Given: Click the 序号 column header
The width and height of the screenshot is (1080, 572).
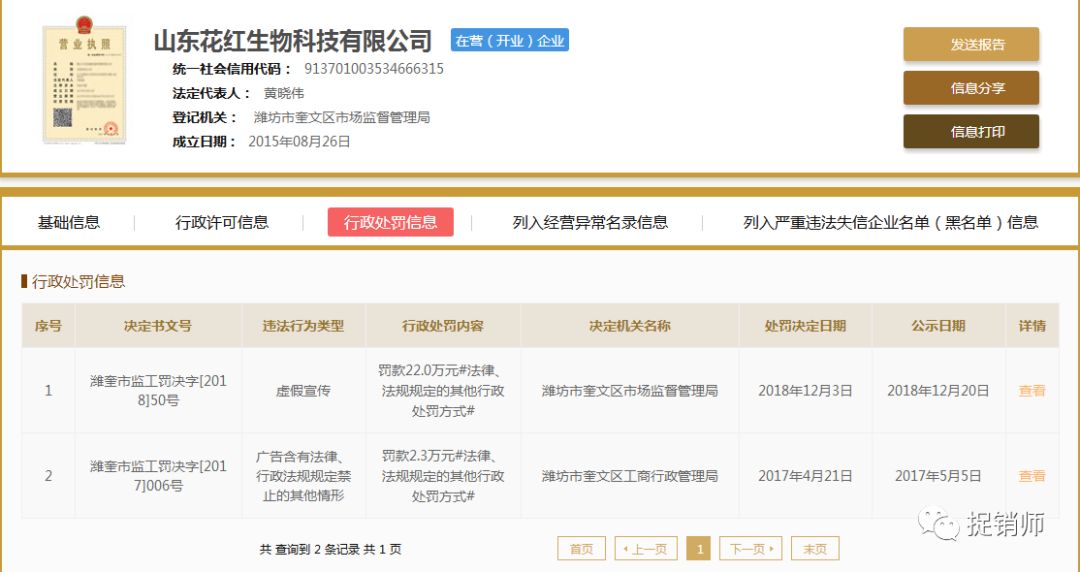Looking at the screenshot, I should point(48,326).
